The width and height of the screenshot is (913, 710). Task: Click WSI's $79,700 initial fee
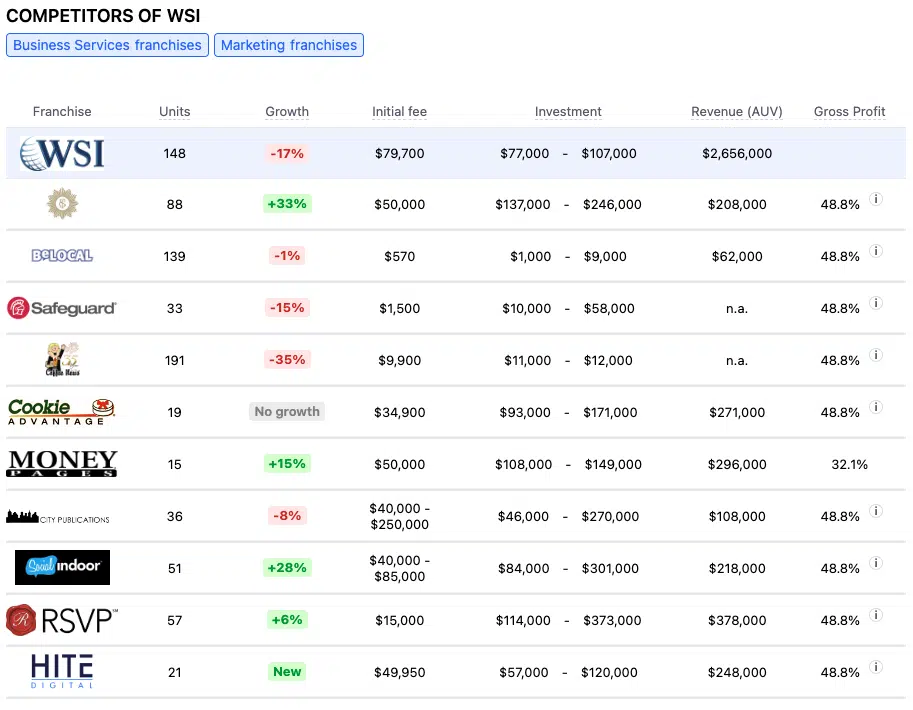[x=399, y=153]
